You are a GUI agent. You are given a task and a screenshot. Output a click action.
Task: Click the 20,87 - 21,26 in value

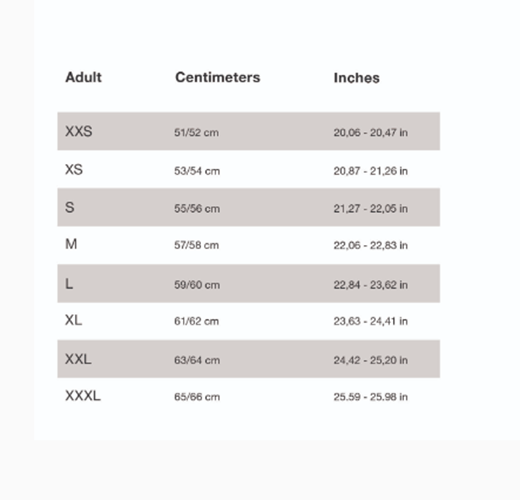[x=371, y=171]
